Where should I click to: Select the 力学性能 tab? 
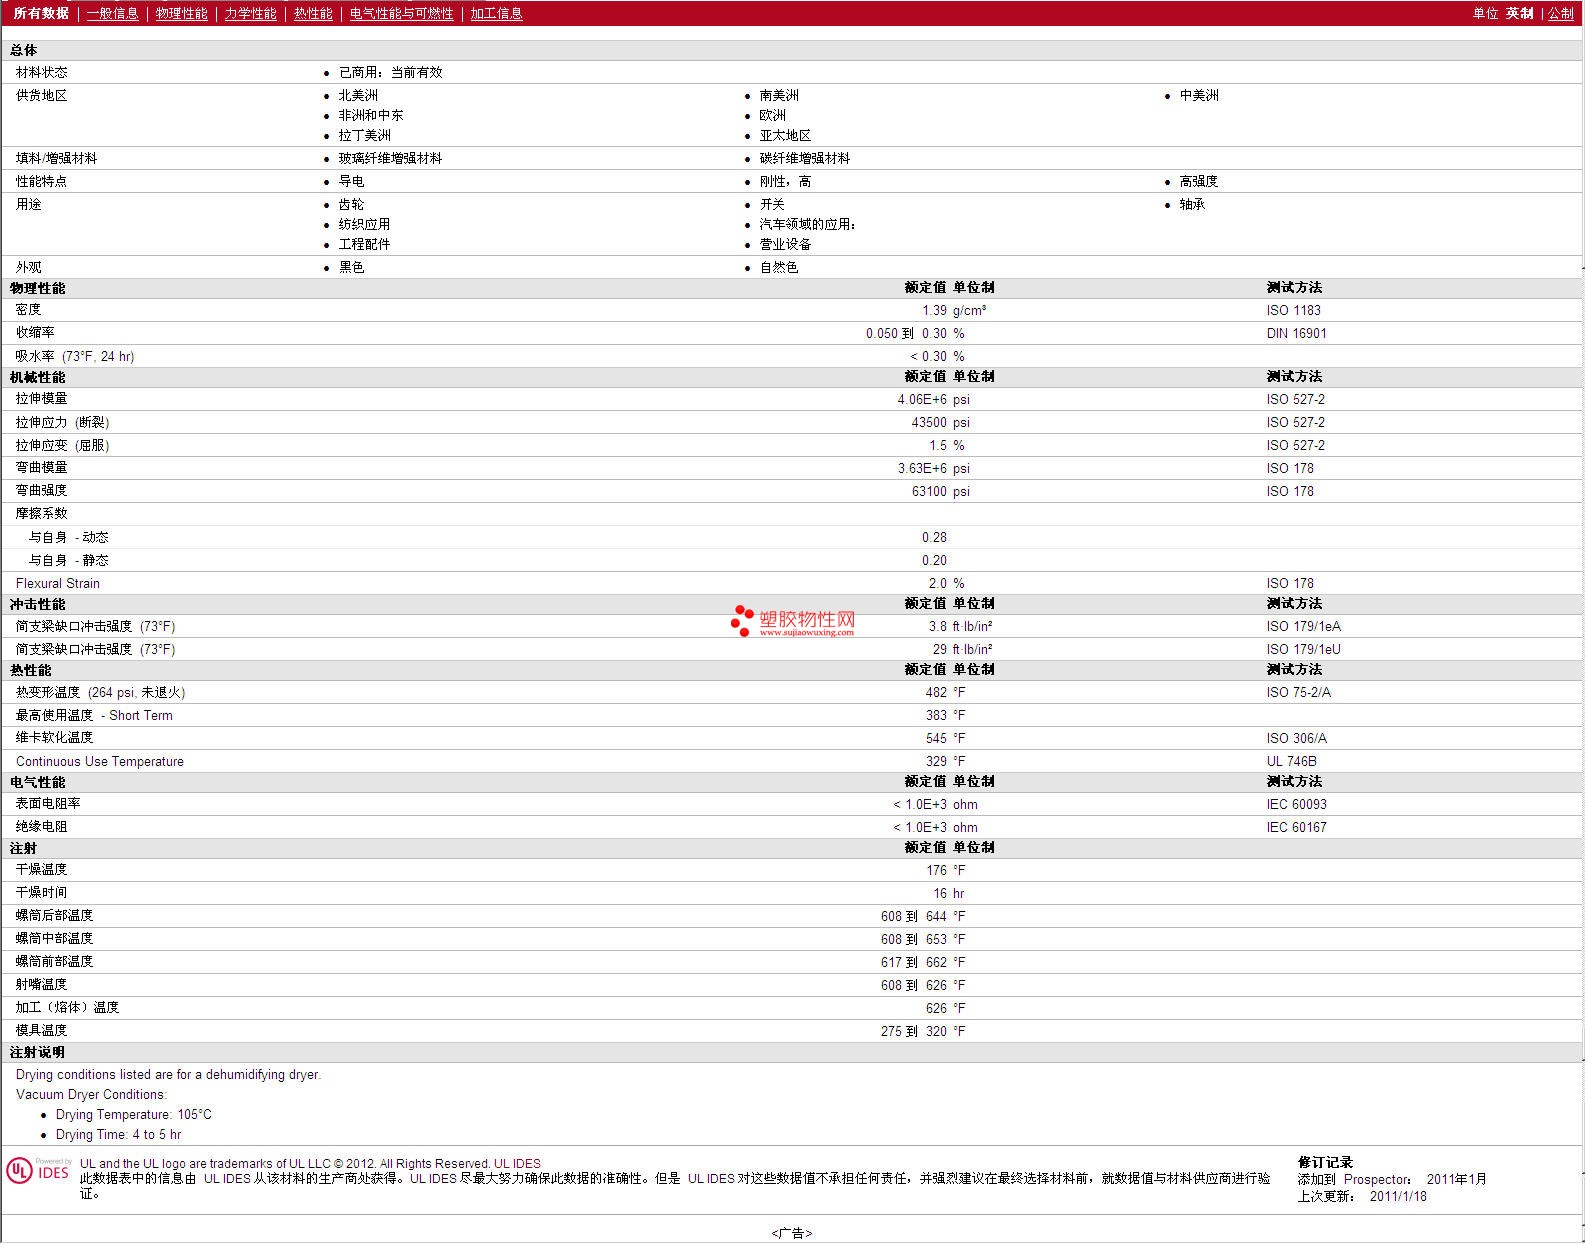tap(250, 13)
